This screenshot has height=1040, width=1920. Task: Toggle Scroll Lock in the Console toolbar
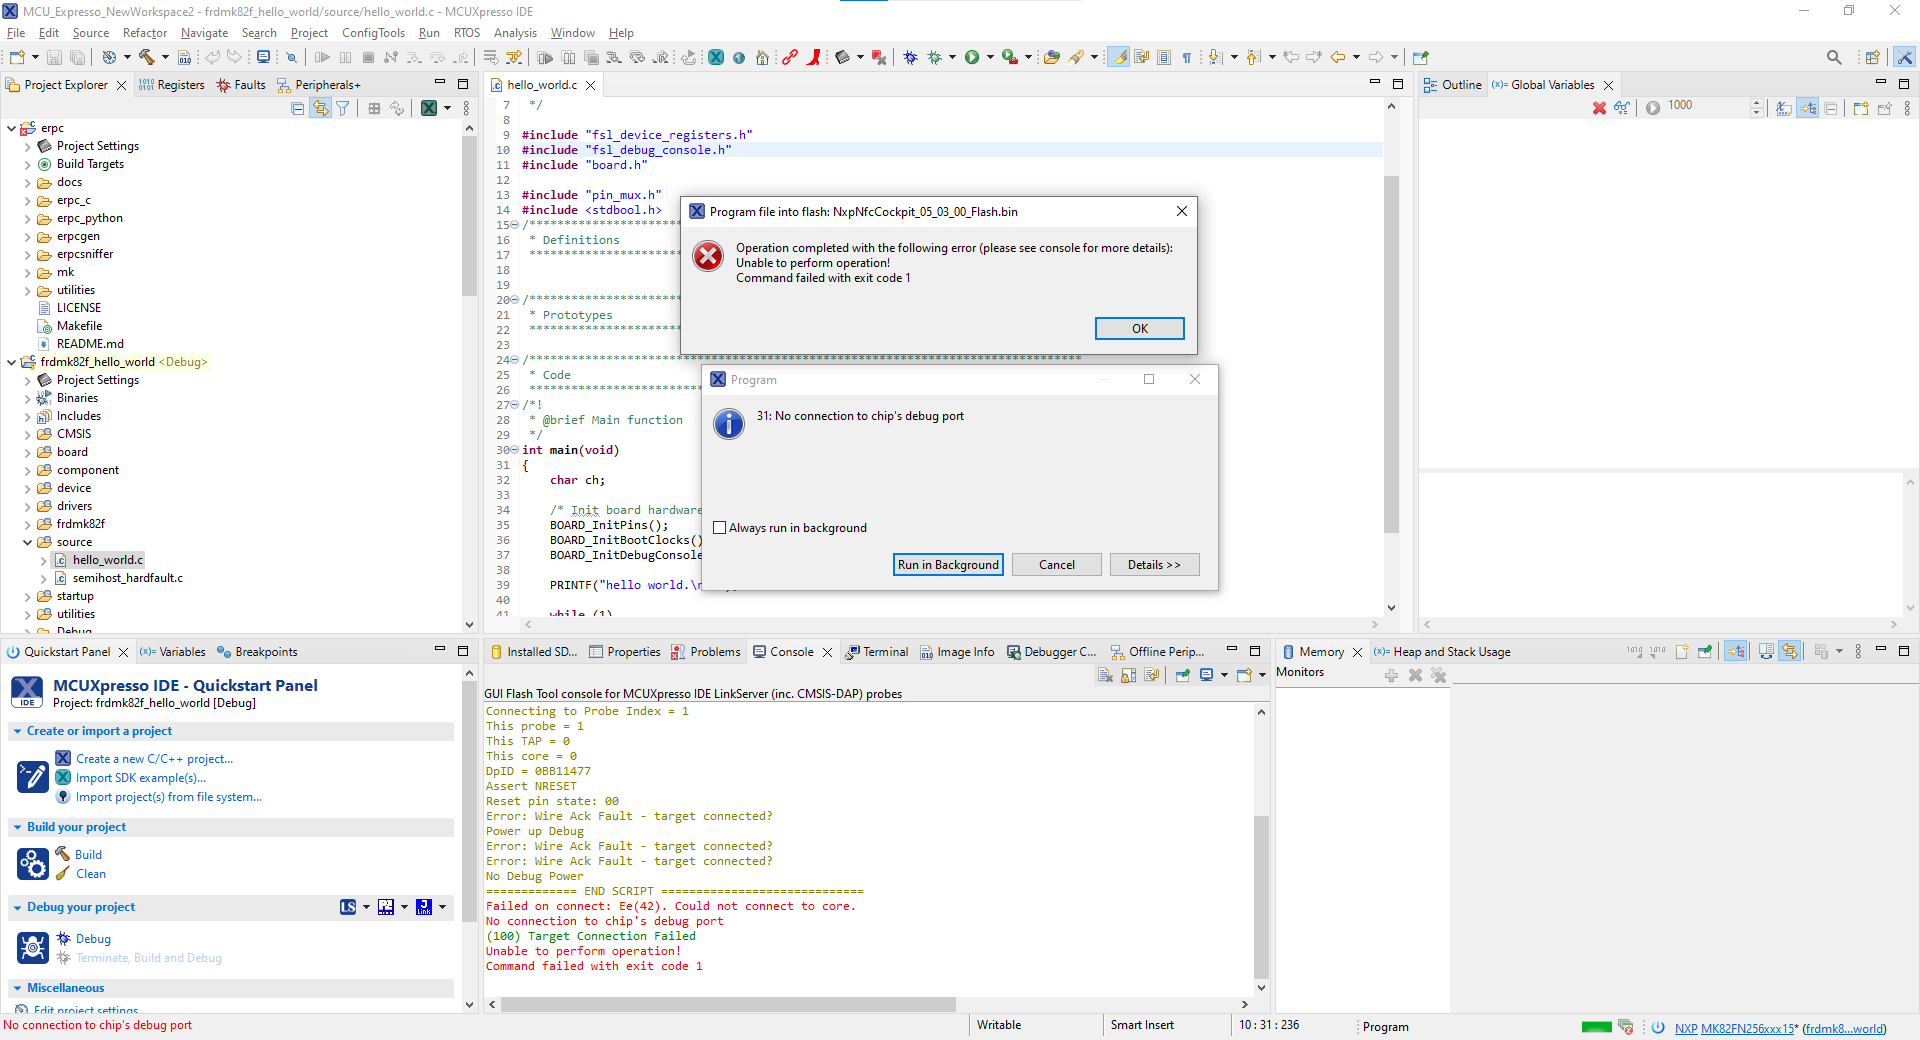click(x=1128, y=675)
